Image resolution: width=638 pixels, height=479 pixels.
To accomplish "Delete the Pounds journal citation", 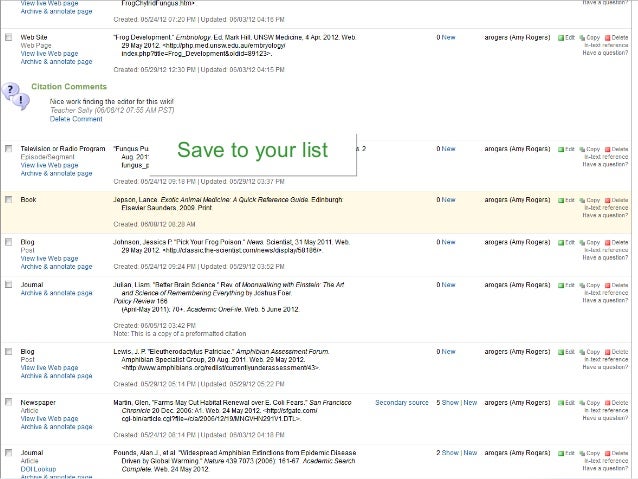I will tap(616, 453).
